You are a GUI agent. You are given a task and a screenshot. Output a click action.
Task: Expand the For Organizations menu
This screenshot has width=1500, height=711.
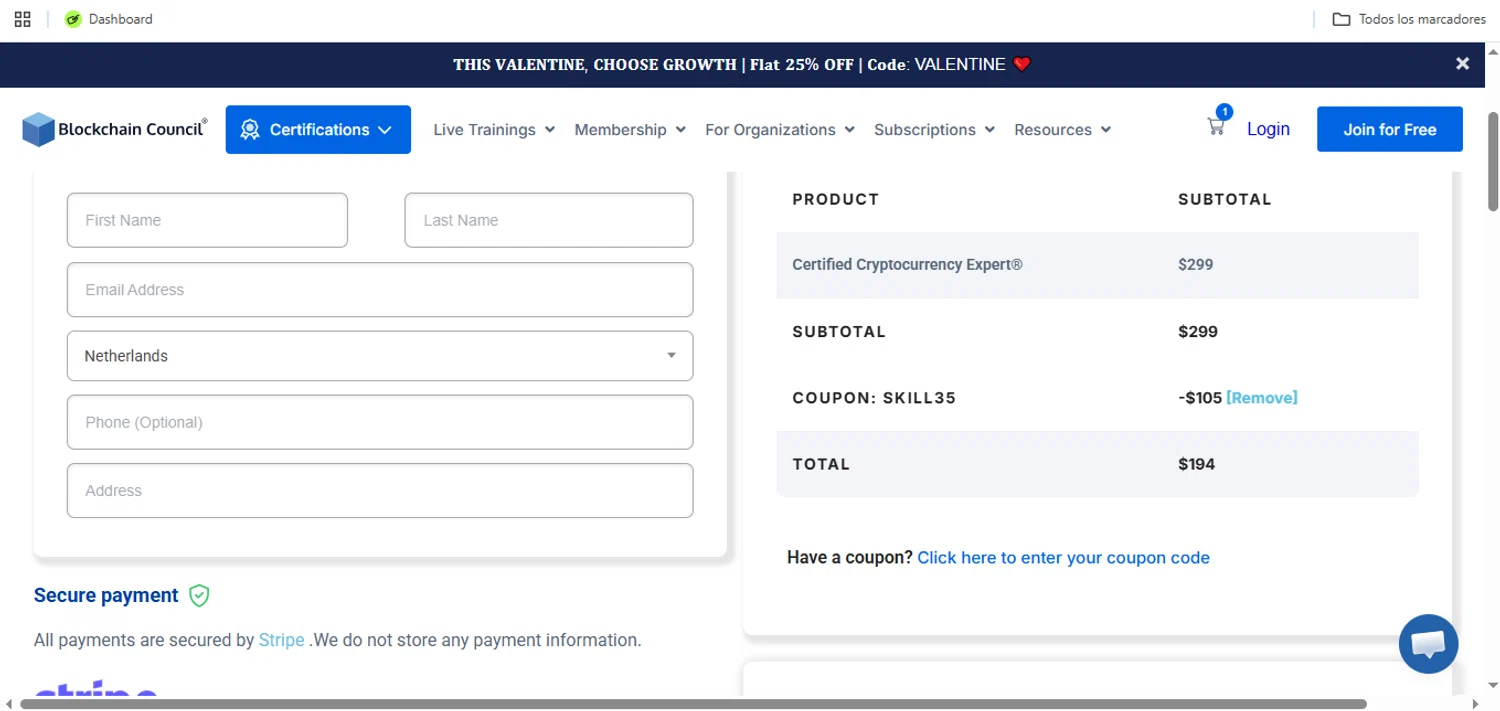(x=780, y=130)
